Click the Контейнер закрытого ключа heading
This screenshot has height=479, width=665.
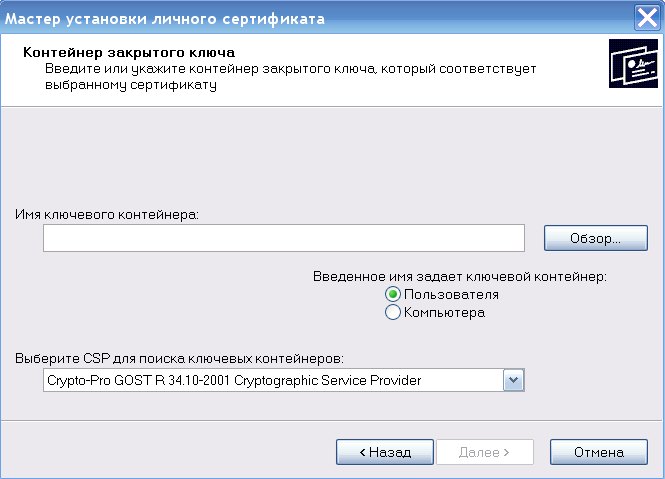click(x=129, y=53)
